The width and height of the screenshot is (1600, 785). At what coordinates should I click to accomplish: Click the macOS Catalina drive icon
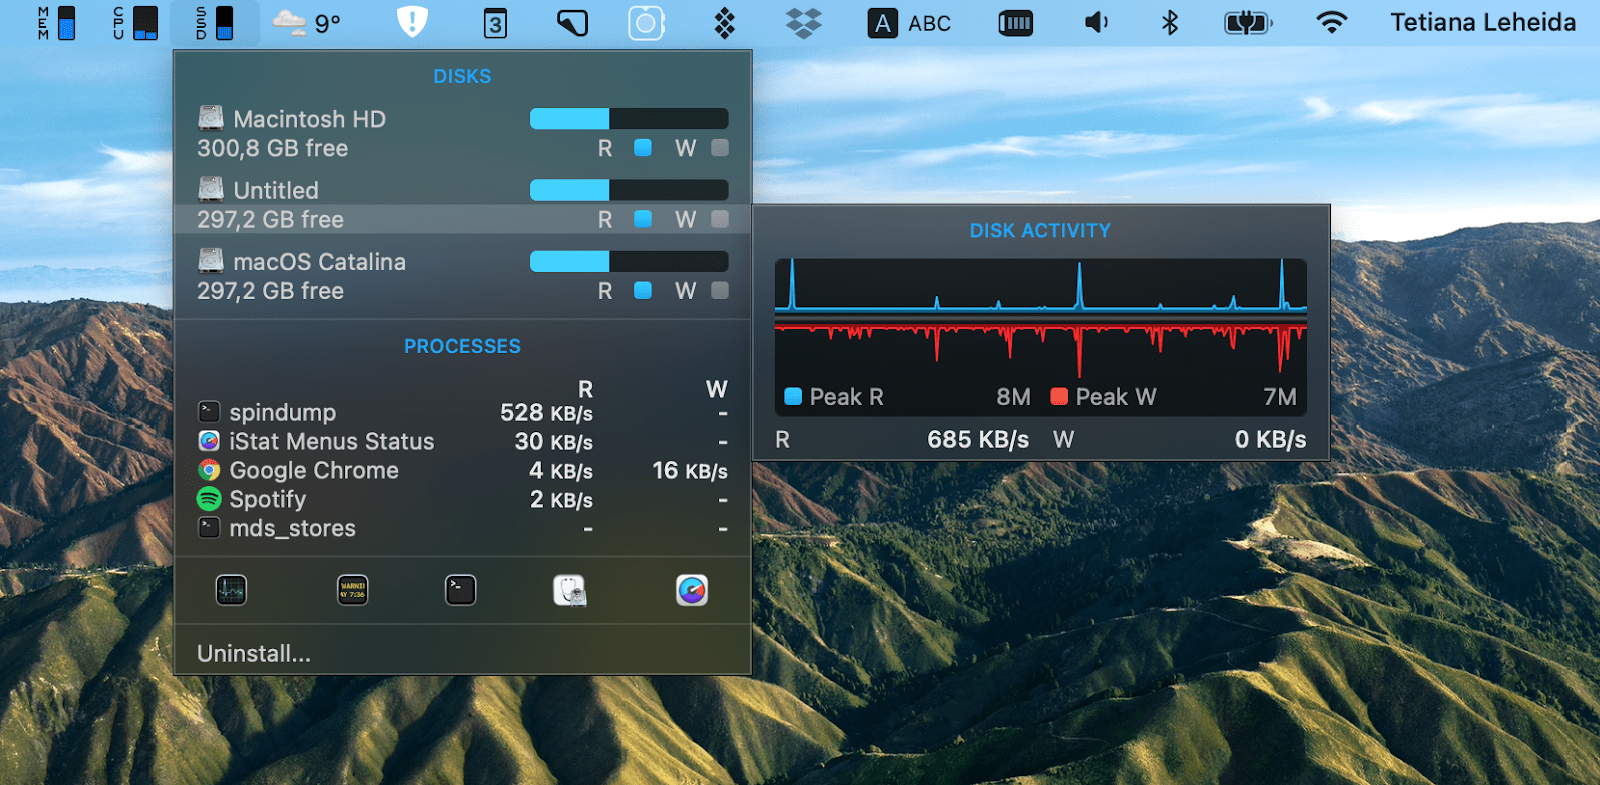coord(211,261)
